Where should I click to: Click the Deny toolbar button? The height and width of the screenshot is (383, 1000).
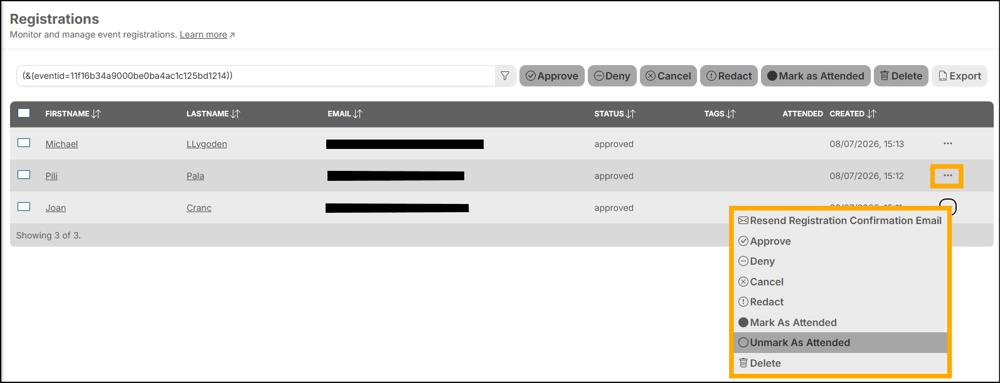[612, 76]
